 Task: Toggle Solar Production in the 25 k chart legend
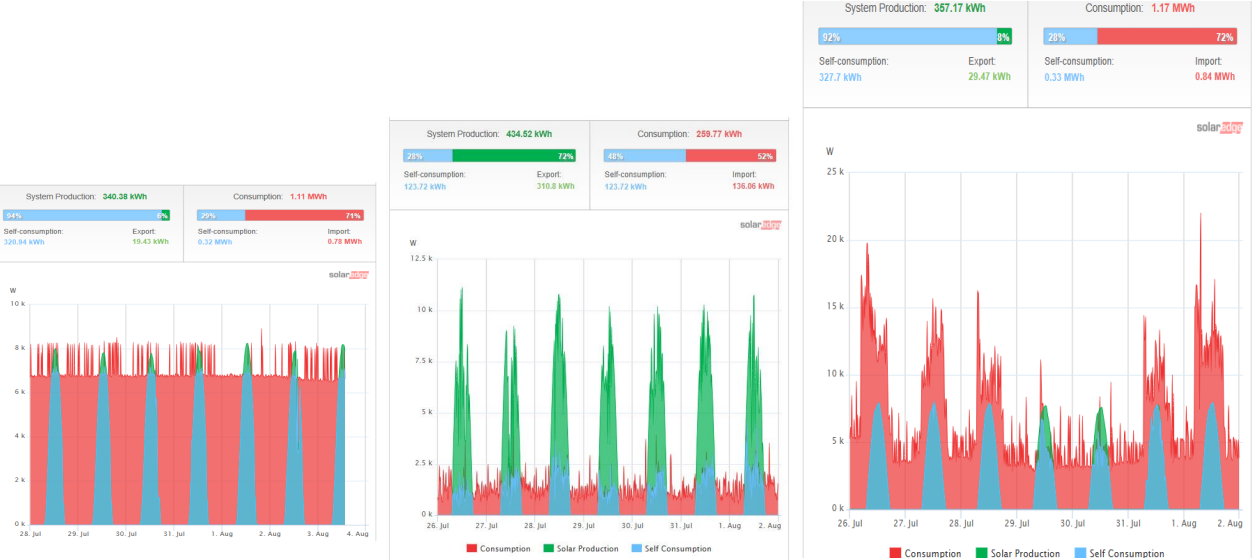pos(1017,553)
